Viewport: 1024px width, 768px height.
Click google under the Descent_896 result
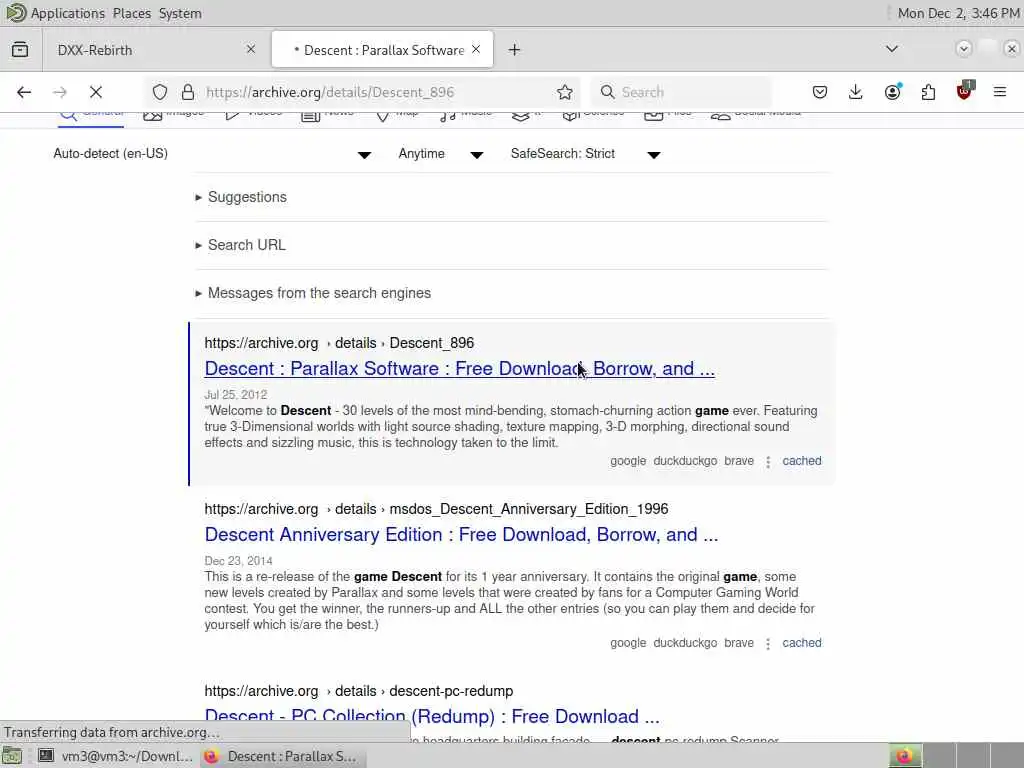click(628, 461)
